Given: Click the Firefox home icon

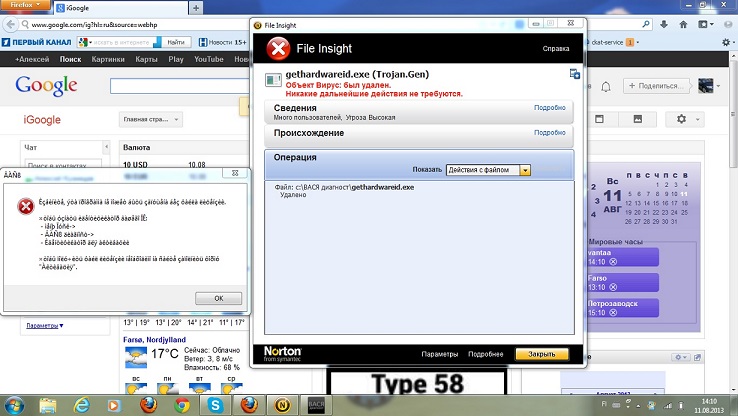Looking at the screenshot, I should tap(683, 24).
